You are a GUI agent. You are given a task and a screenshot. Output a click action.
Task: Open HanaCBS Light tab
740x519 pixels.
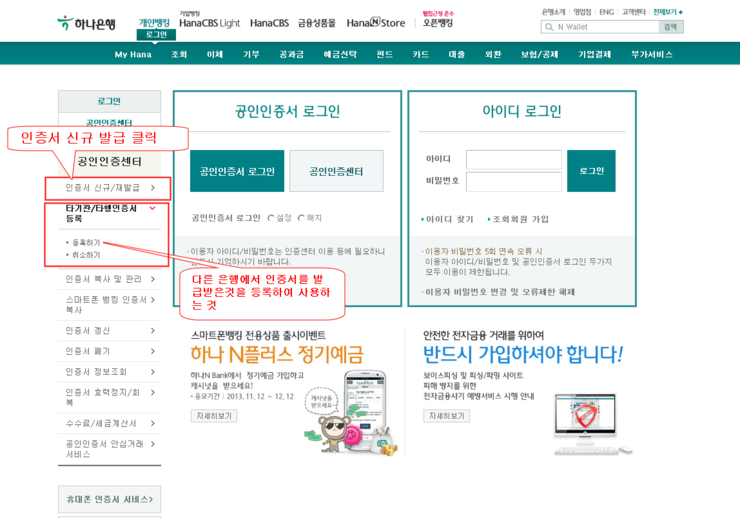[210, 23]
